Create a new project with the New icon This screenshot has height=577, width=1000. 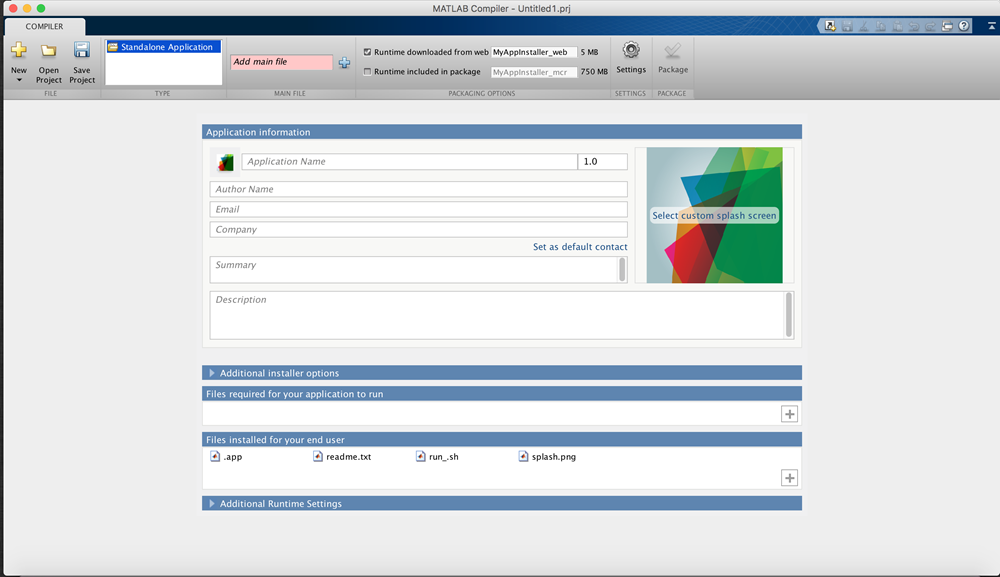tap(18, 50)
